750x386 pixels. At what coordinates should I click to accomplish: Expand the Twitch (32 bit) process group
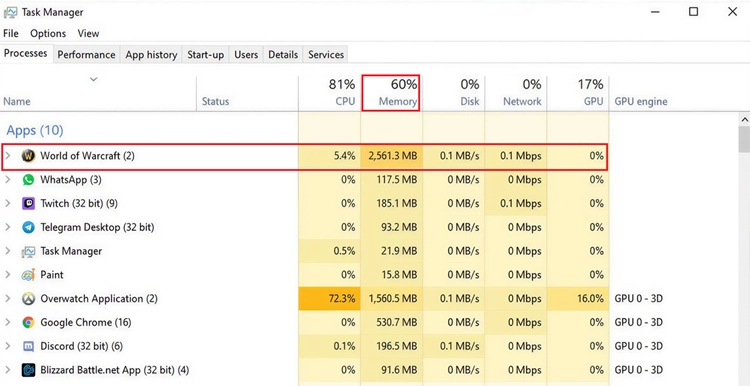8,204
